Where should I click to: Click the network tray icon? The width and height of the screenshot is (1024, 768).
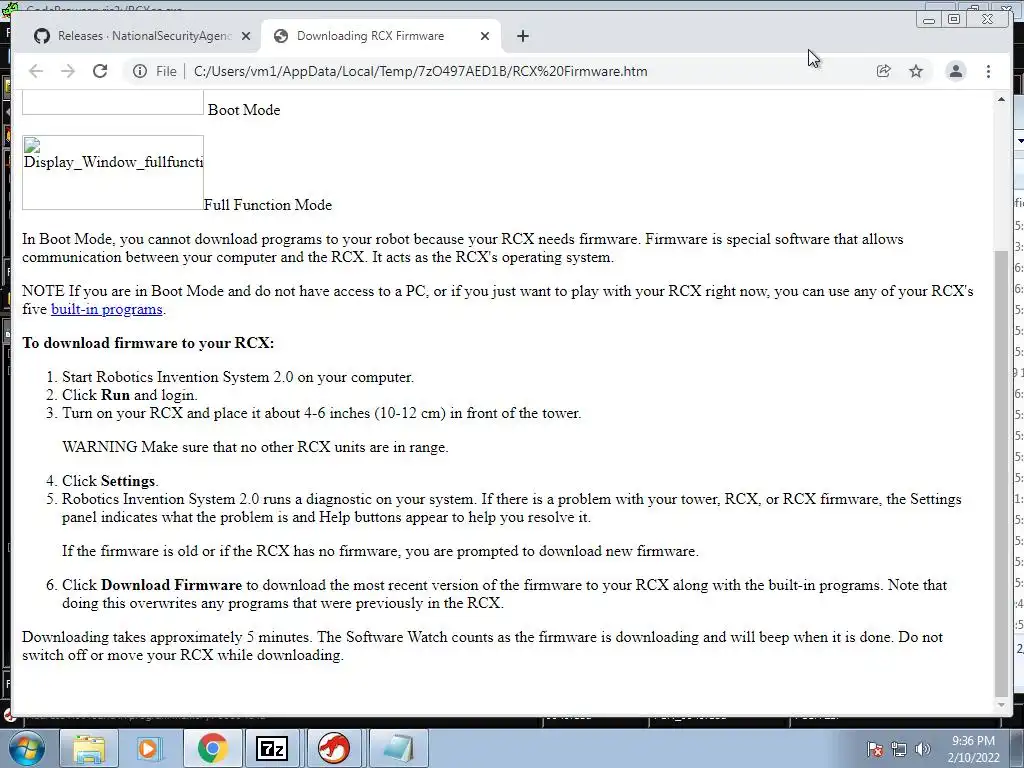pos(899,749)
